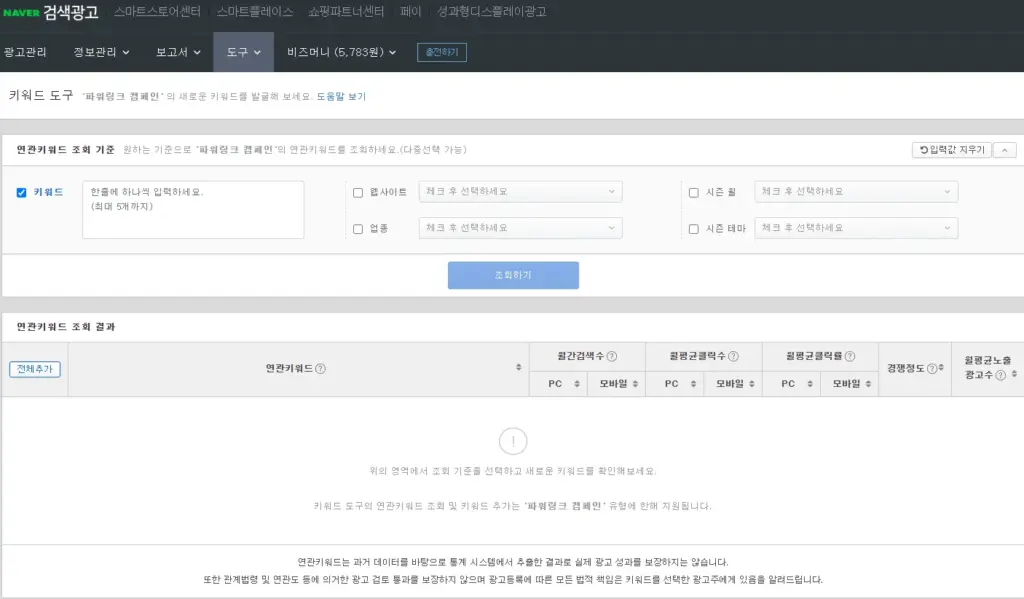Click the 충전하기 button
The height and width of the screenshot is (599, 1024).
[x=442, y=52]
